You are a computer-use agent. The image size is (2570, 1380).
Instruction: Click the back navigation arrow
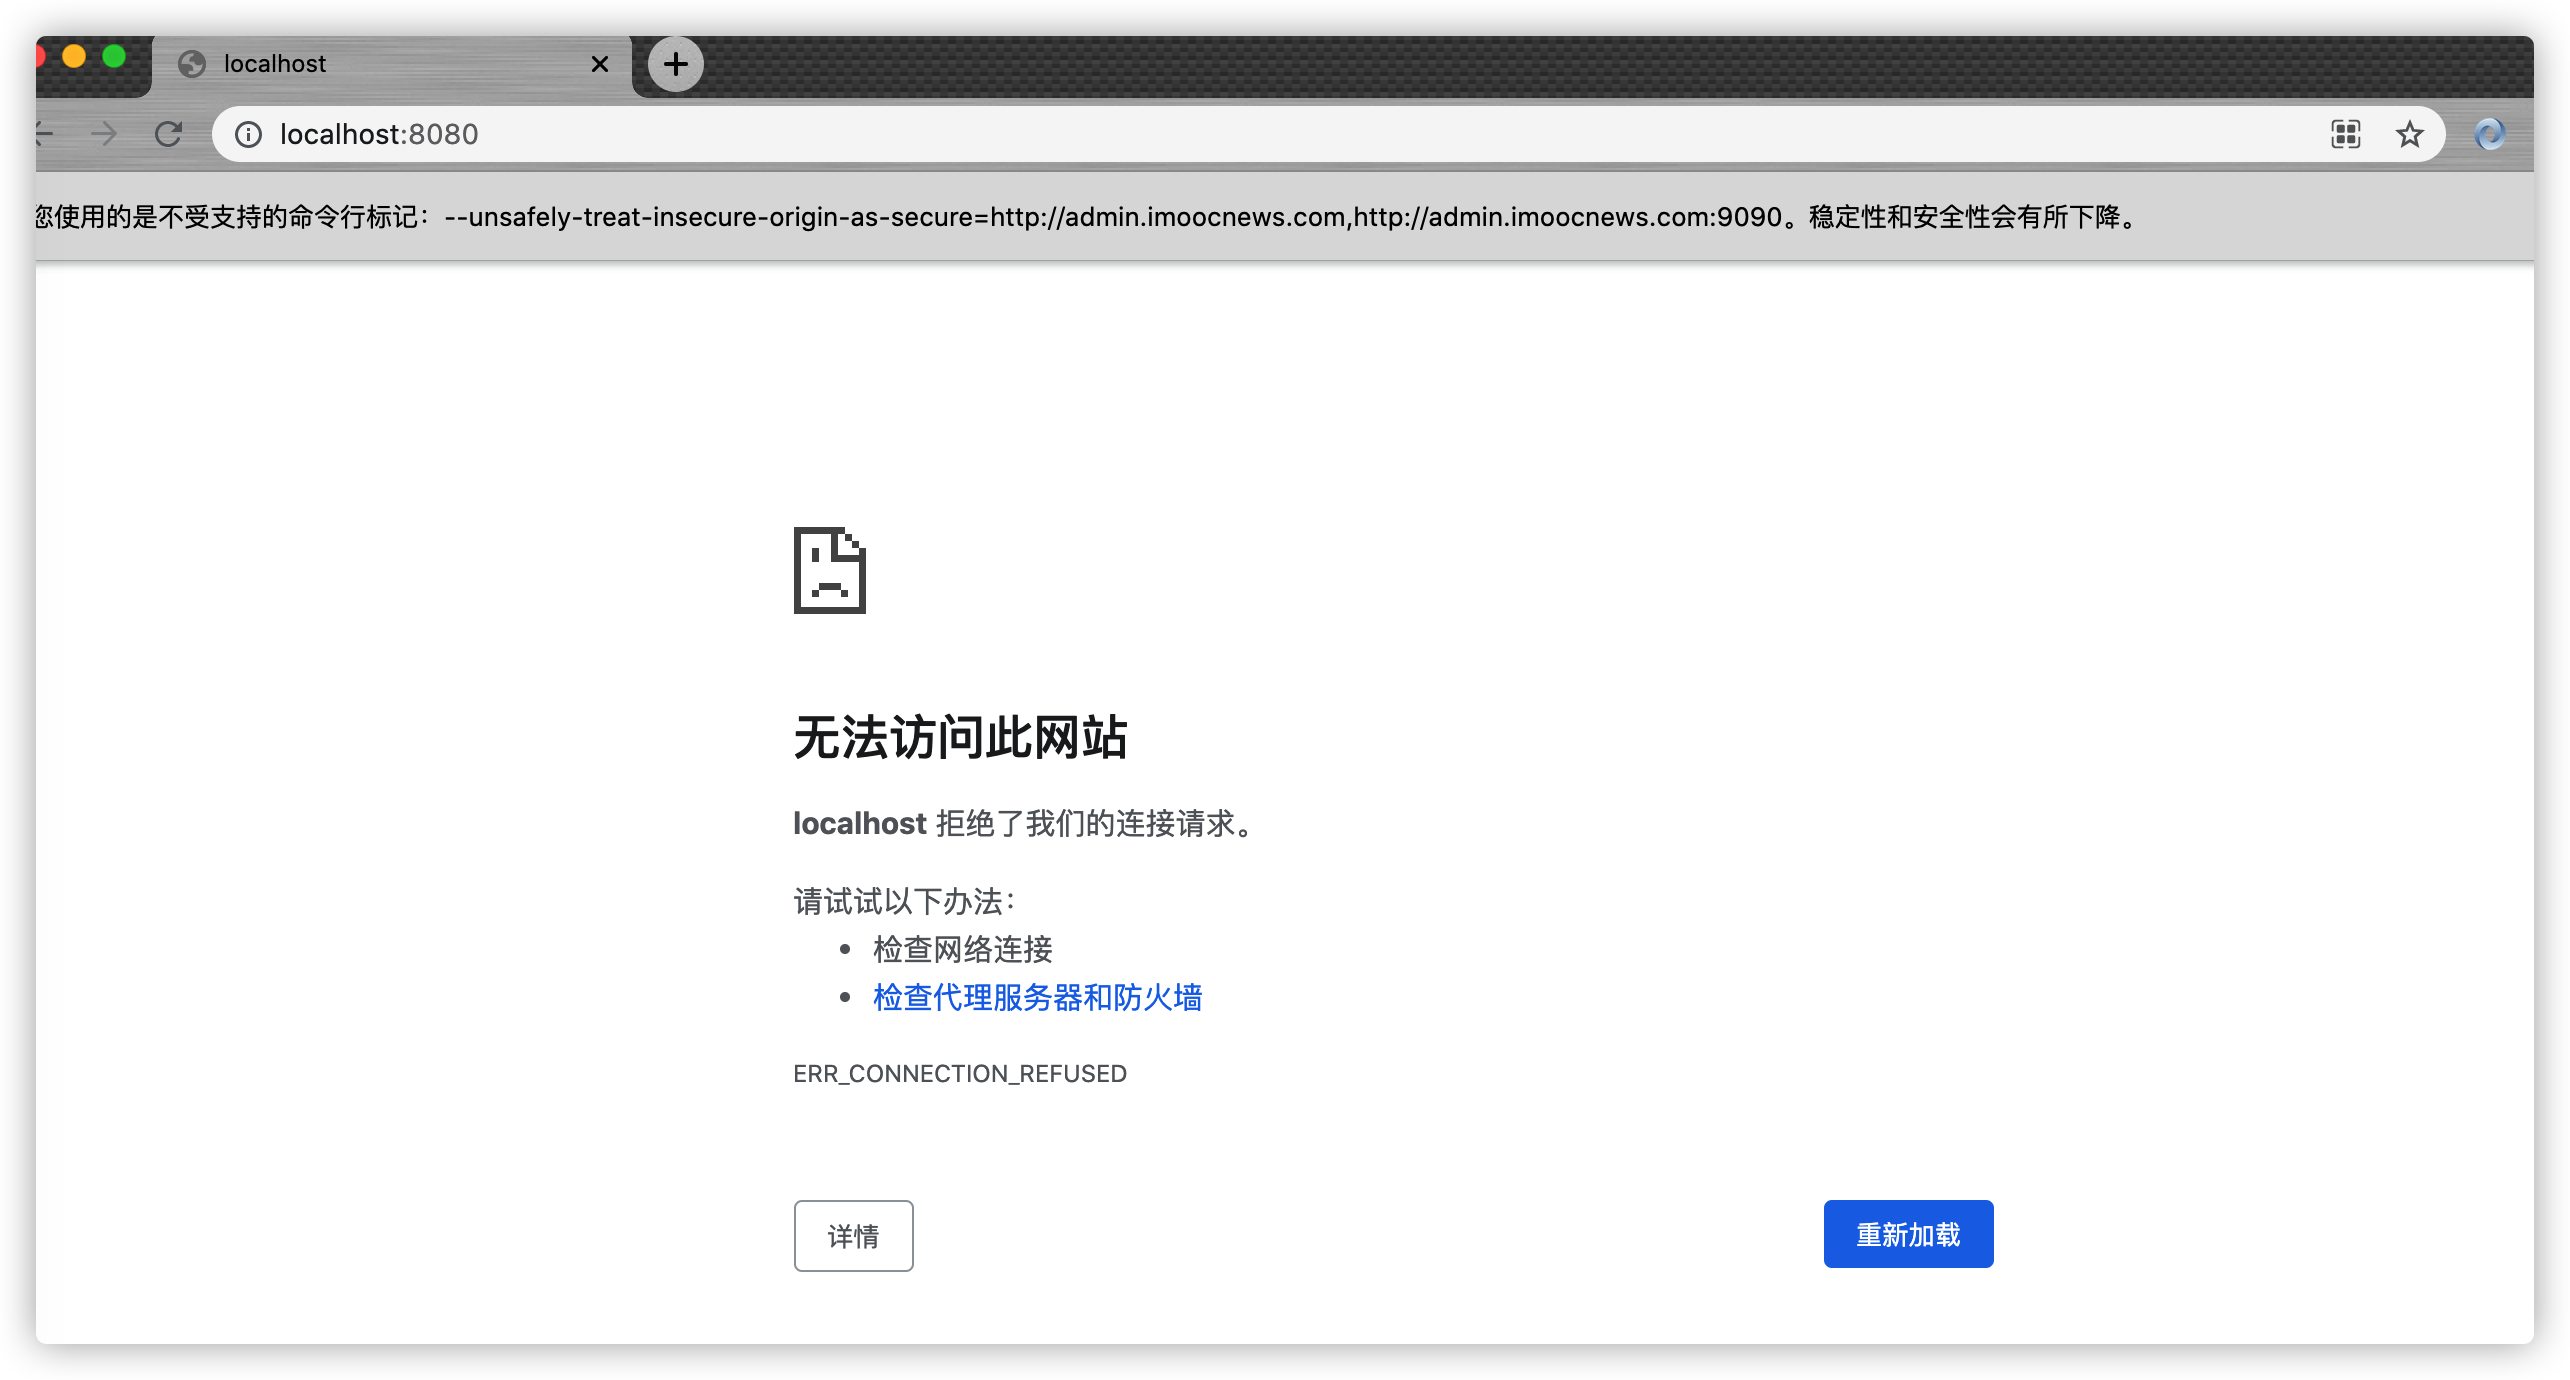[44, 134]
